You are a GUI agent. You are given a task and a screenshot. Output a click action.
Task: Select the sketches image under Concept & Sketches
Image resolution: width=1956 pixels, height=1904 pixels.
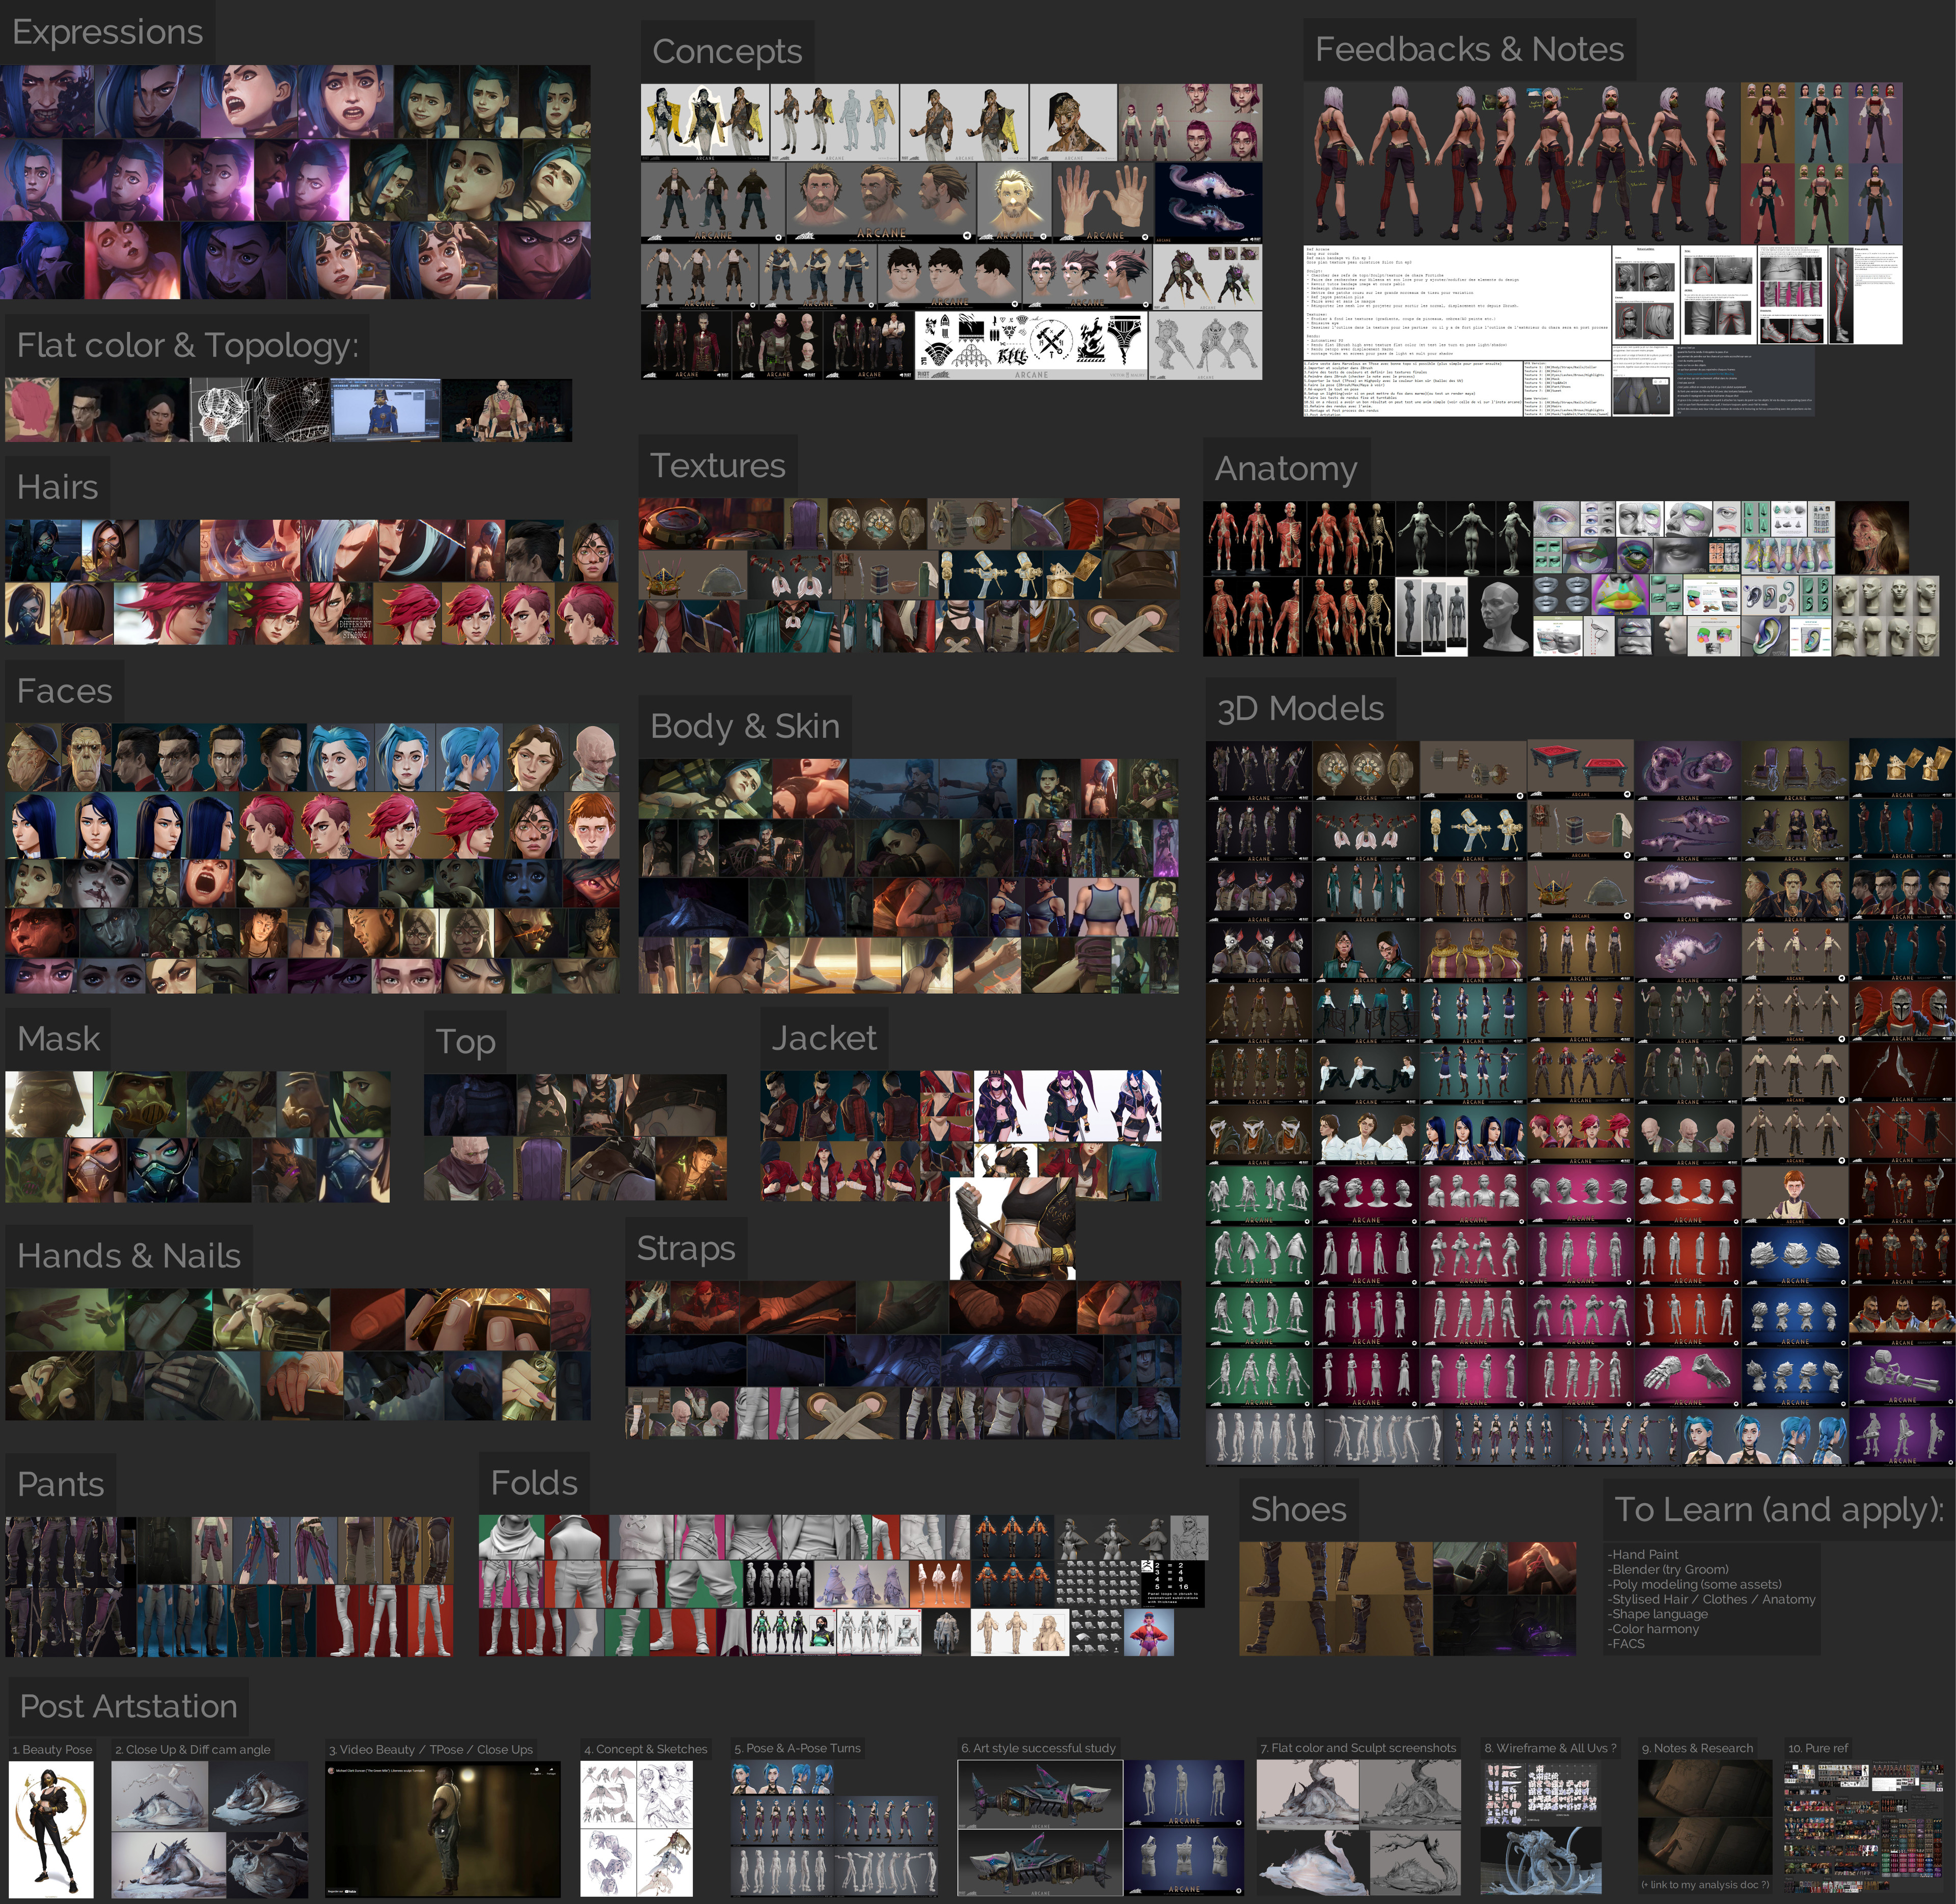click(x=637, y=1830)
